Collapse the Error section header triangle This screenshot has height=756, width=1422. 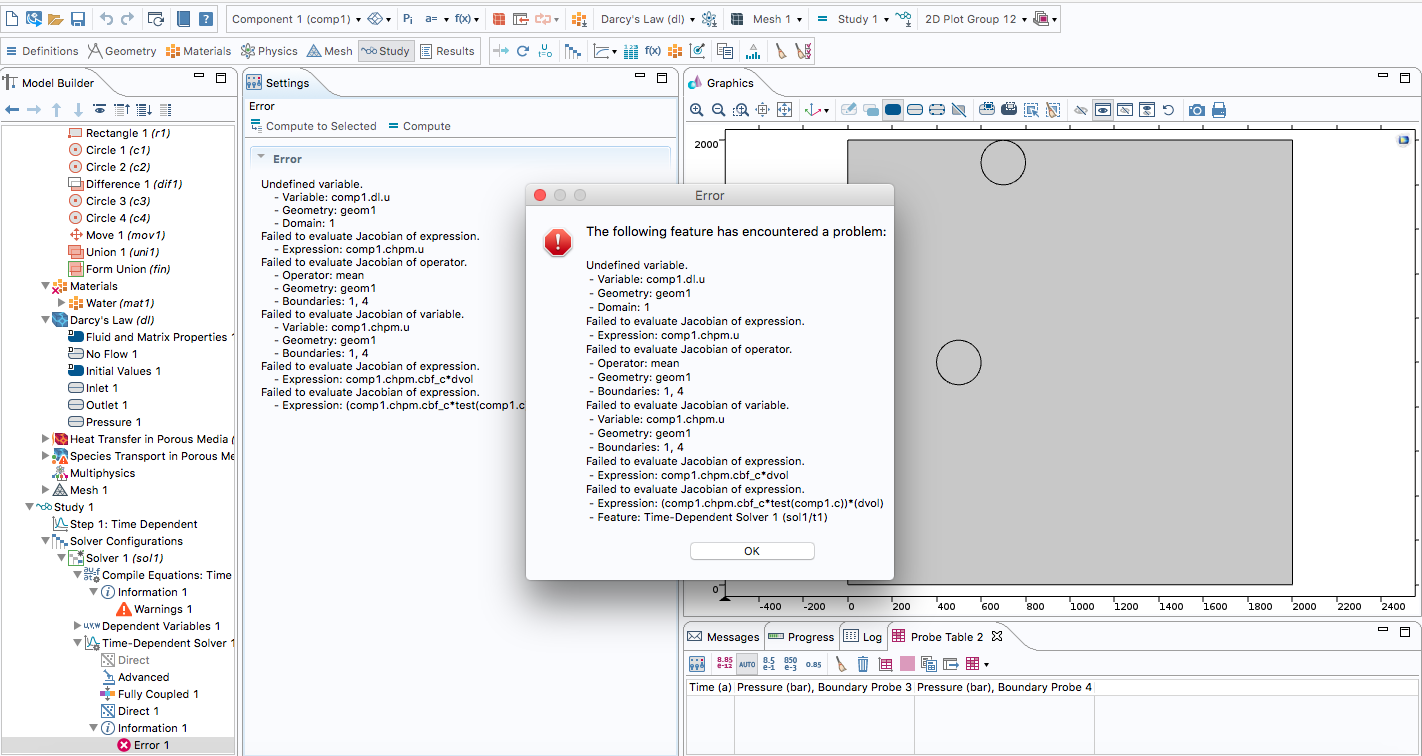(x=261, y=158)
